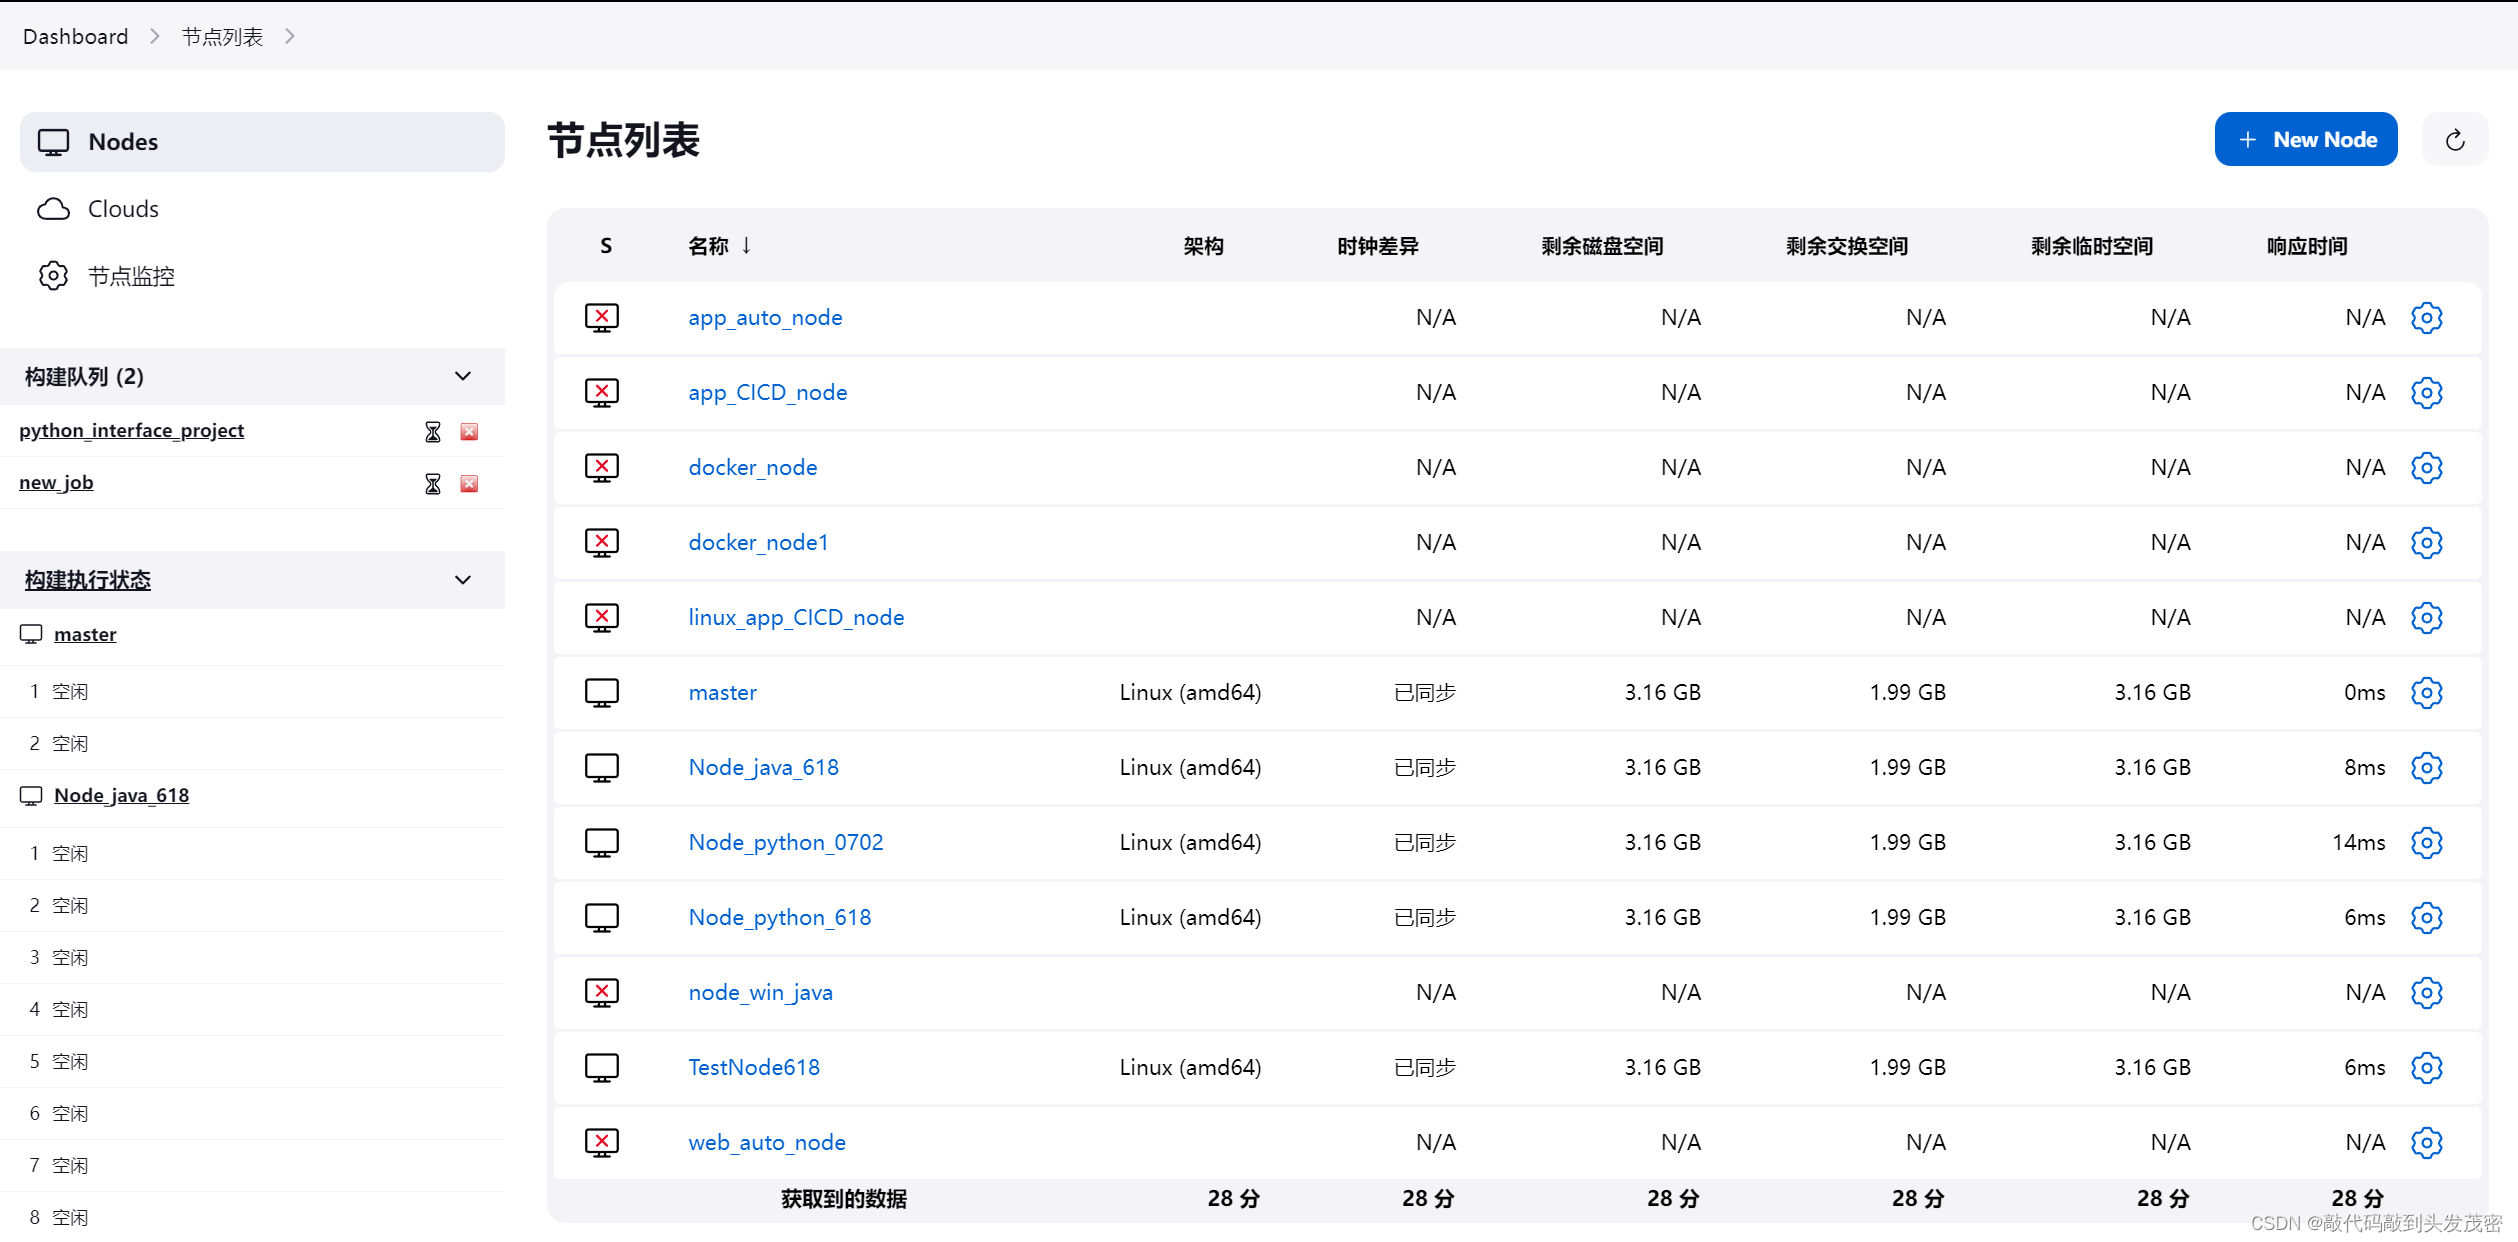Go to Dashboard breadcrumb
Viewport: 2518px width, 1242px height.
pos(75,37)
